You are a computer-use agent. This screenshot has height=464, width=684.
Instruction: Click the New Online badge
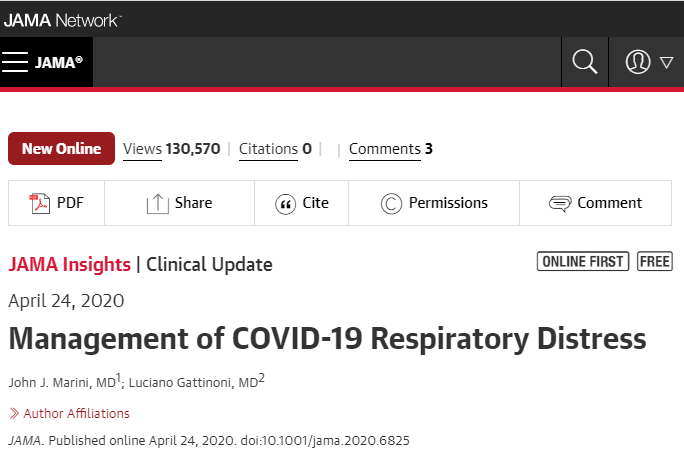coord(62,149)
